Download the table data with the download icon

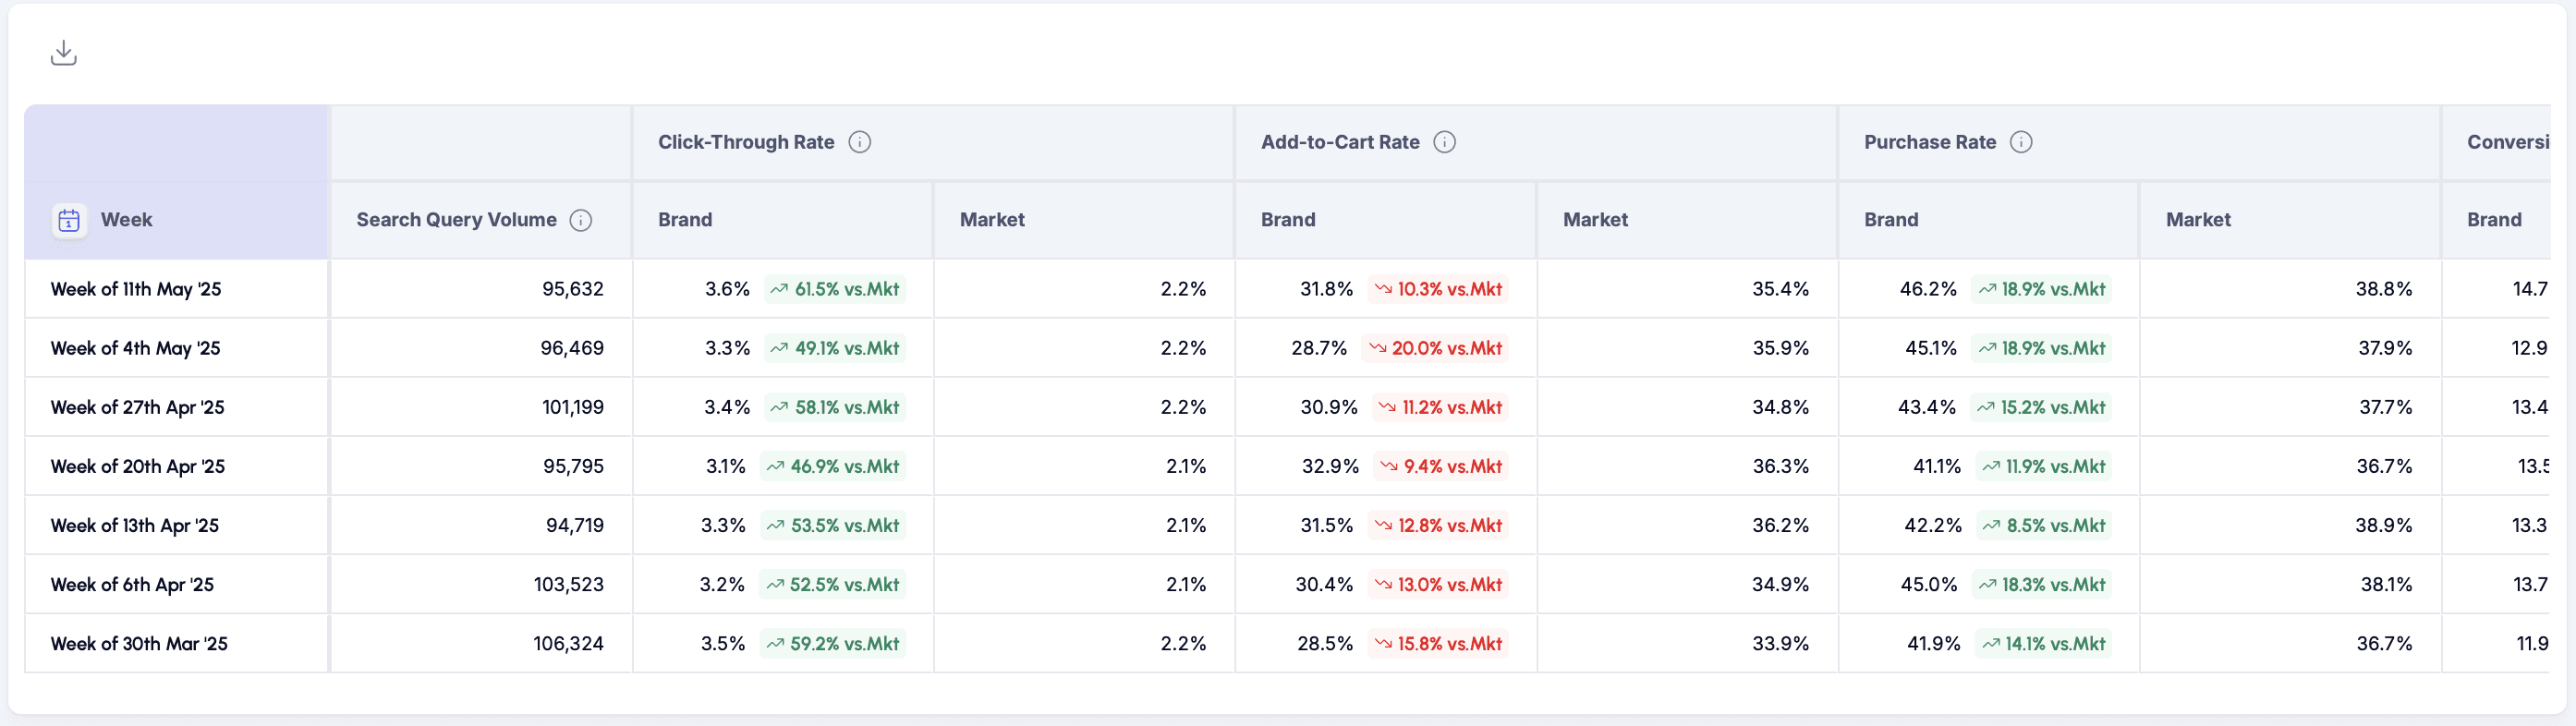click(63, 53)
